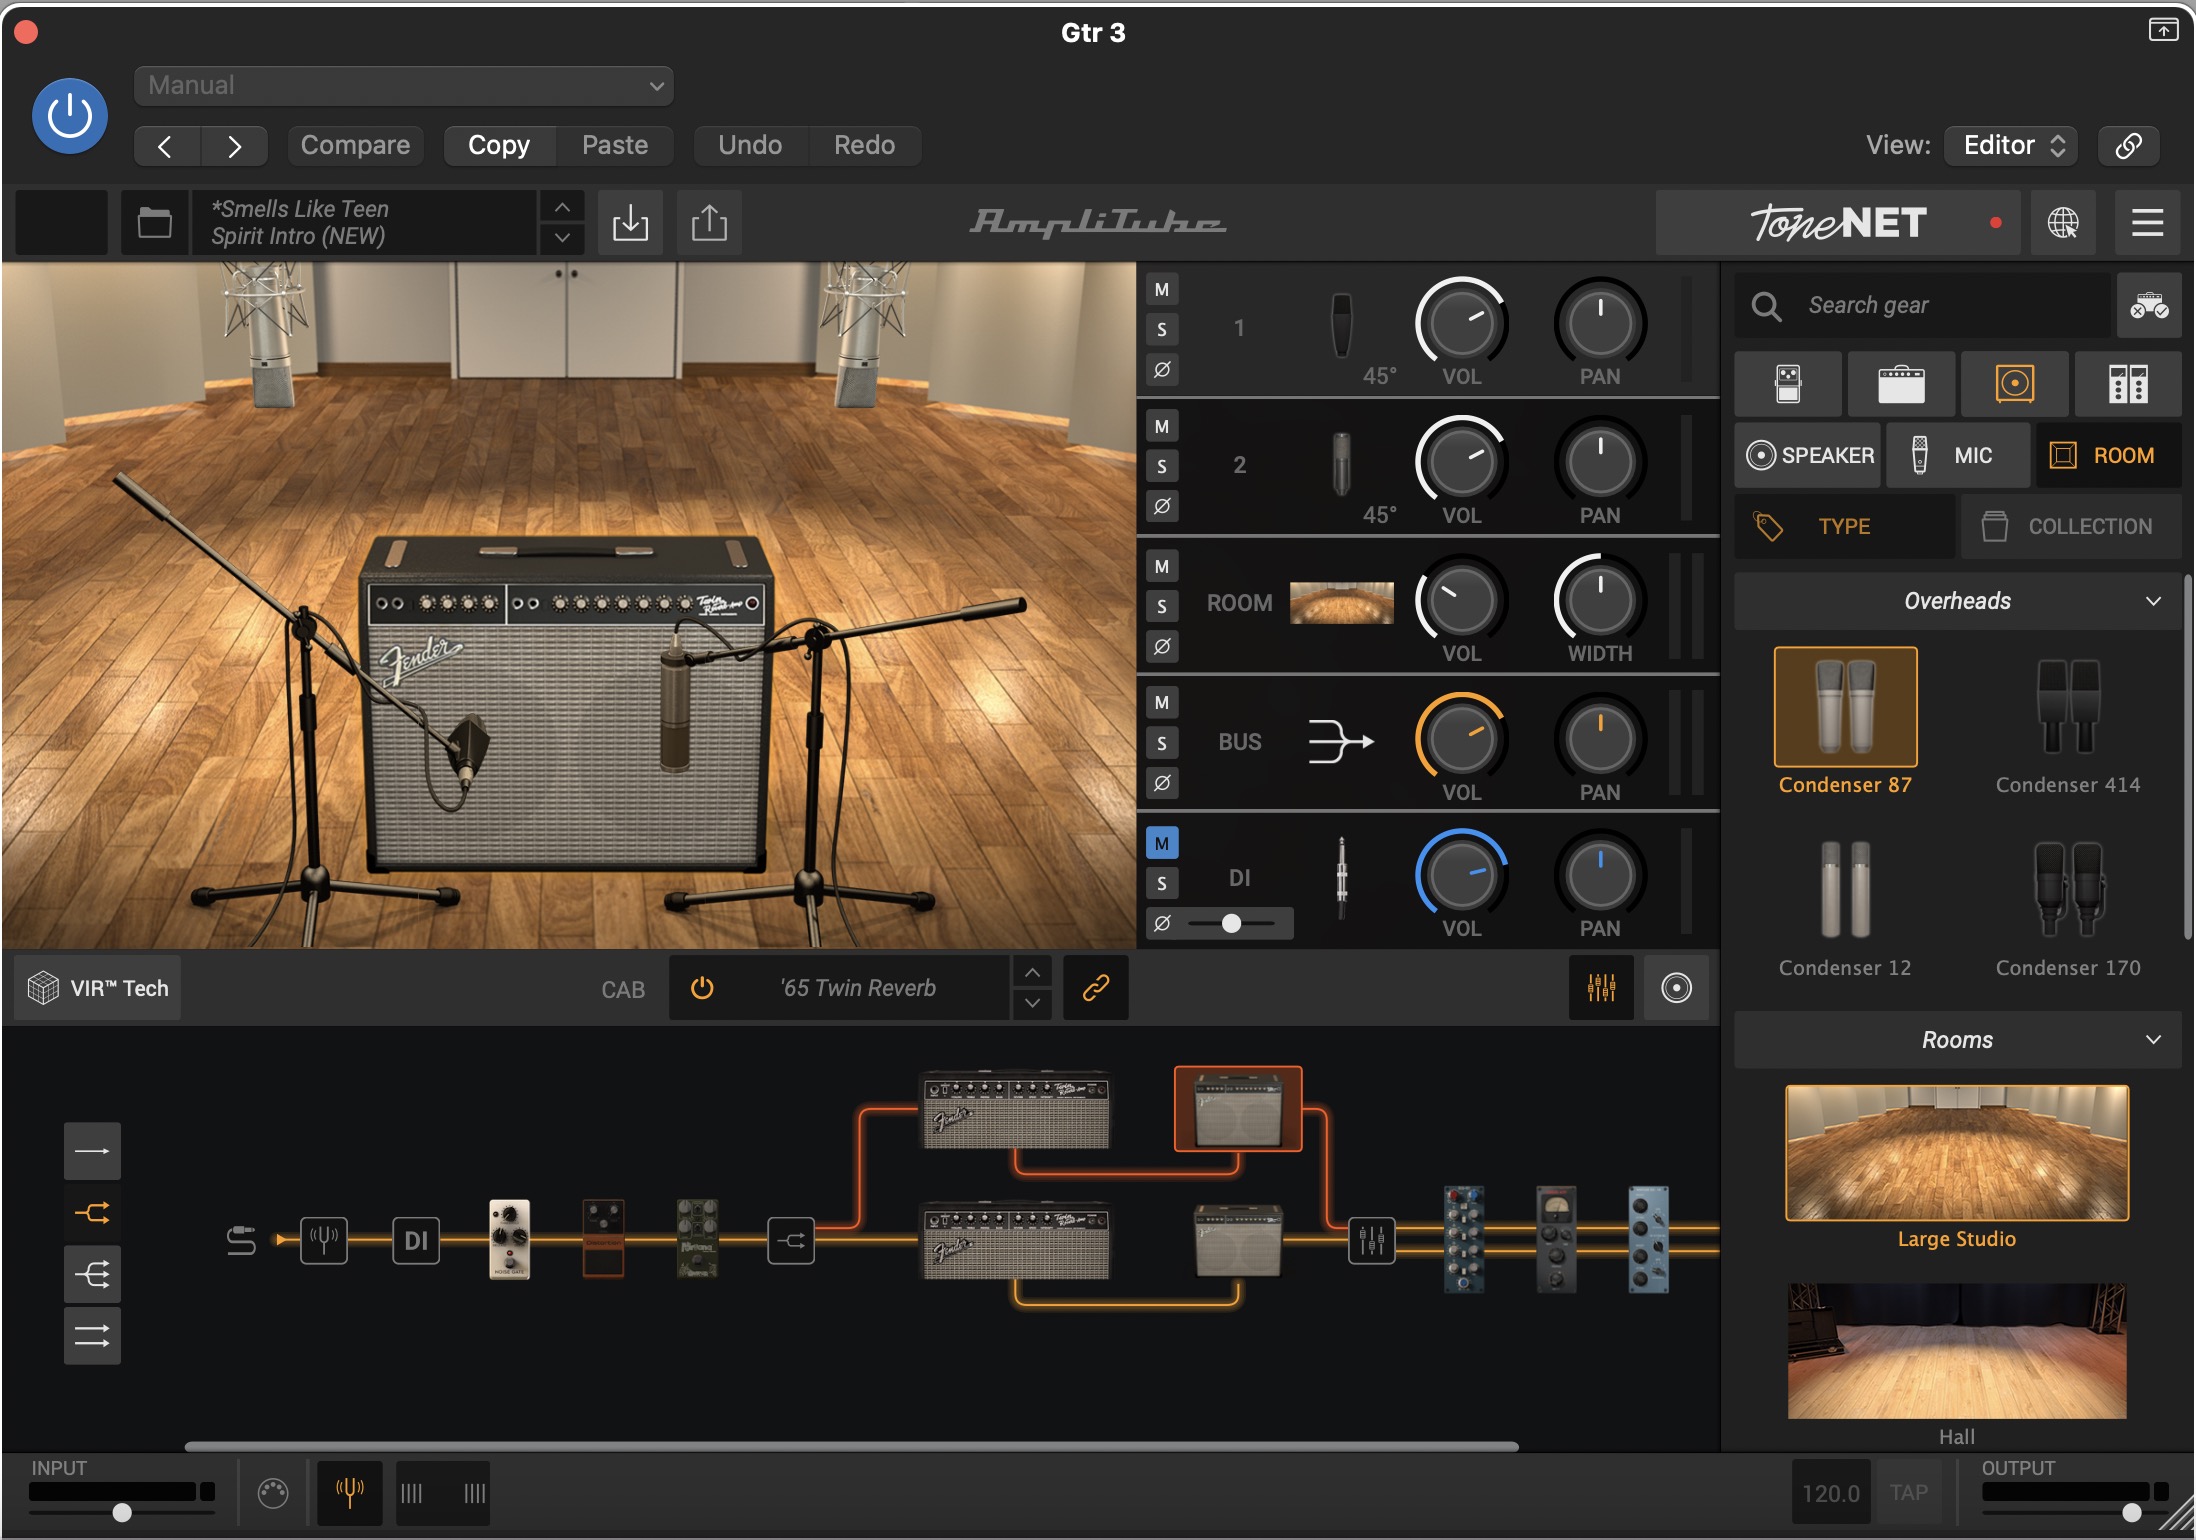The width and height of the screenshot is (2196, 1540).
Task: Select the TYPE filter tab
Action: [x=1845, y=526]
